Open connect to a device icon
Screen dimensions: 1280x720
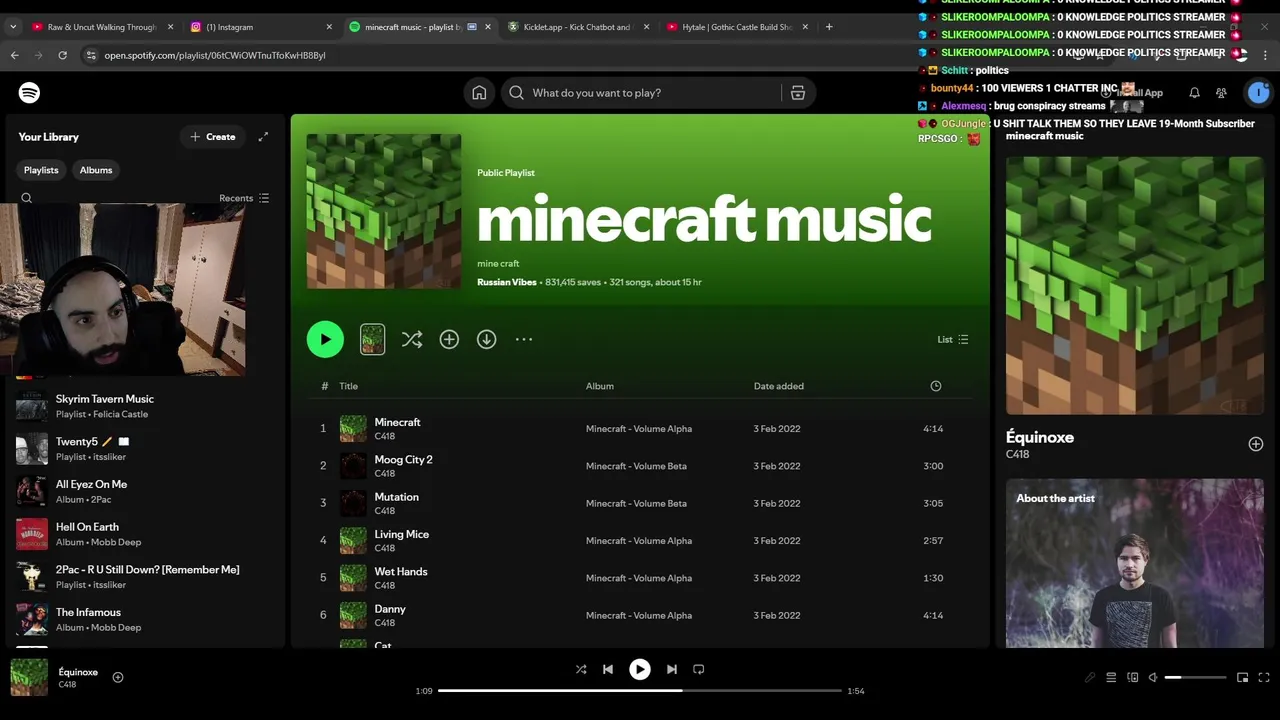1132,678
